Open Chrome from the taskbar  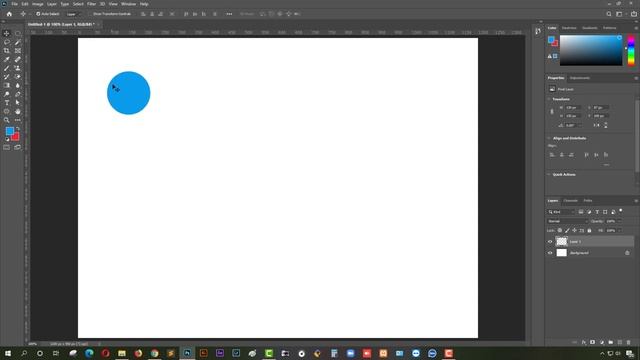(x=154, y=353)
